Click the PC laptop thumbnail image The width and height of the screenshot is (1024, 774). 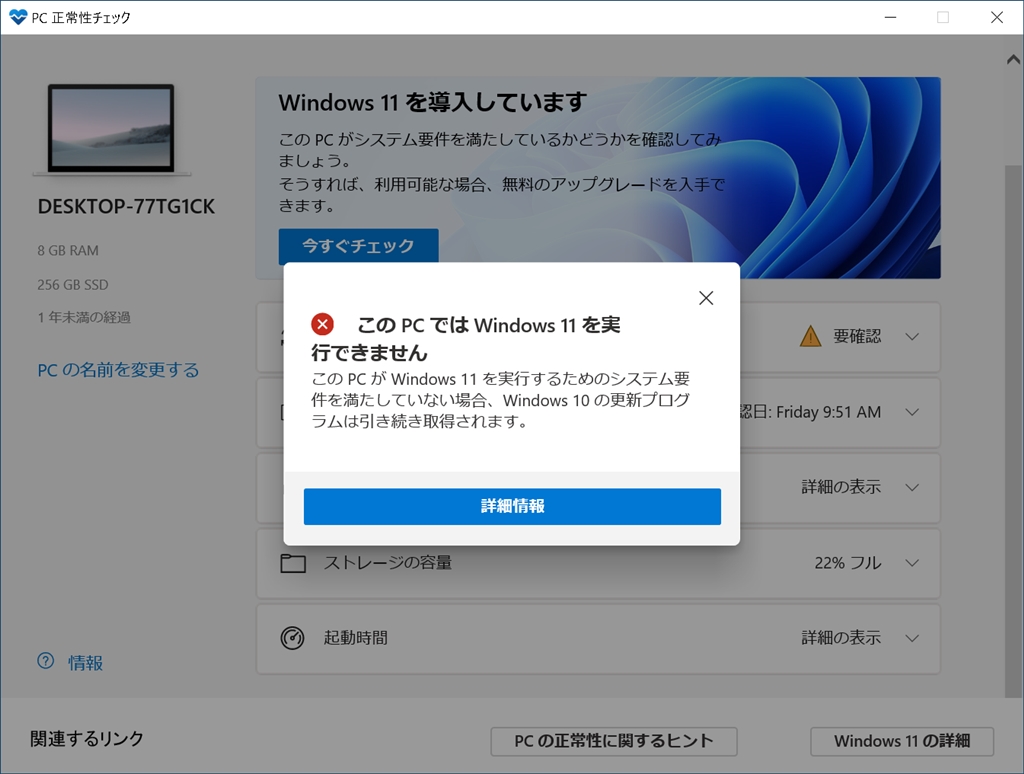pos(111,129)
